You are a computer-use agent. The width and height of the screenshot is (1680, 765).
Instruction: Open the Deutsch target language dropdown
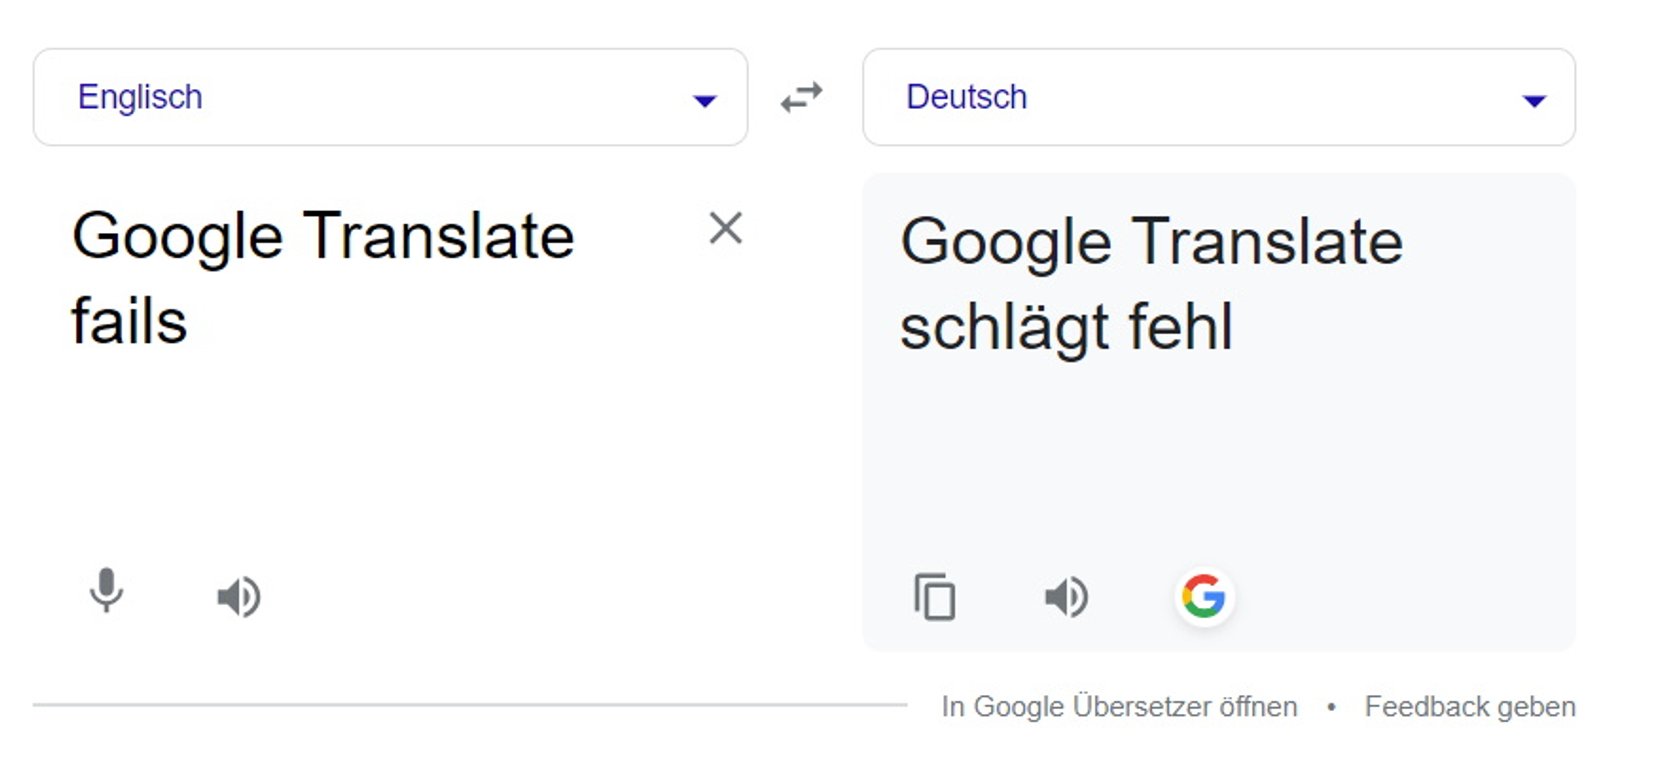tap(1218, 96)
